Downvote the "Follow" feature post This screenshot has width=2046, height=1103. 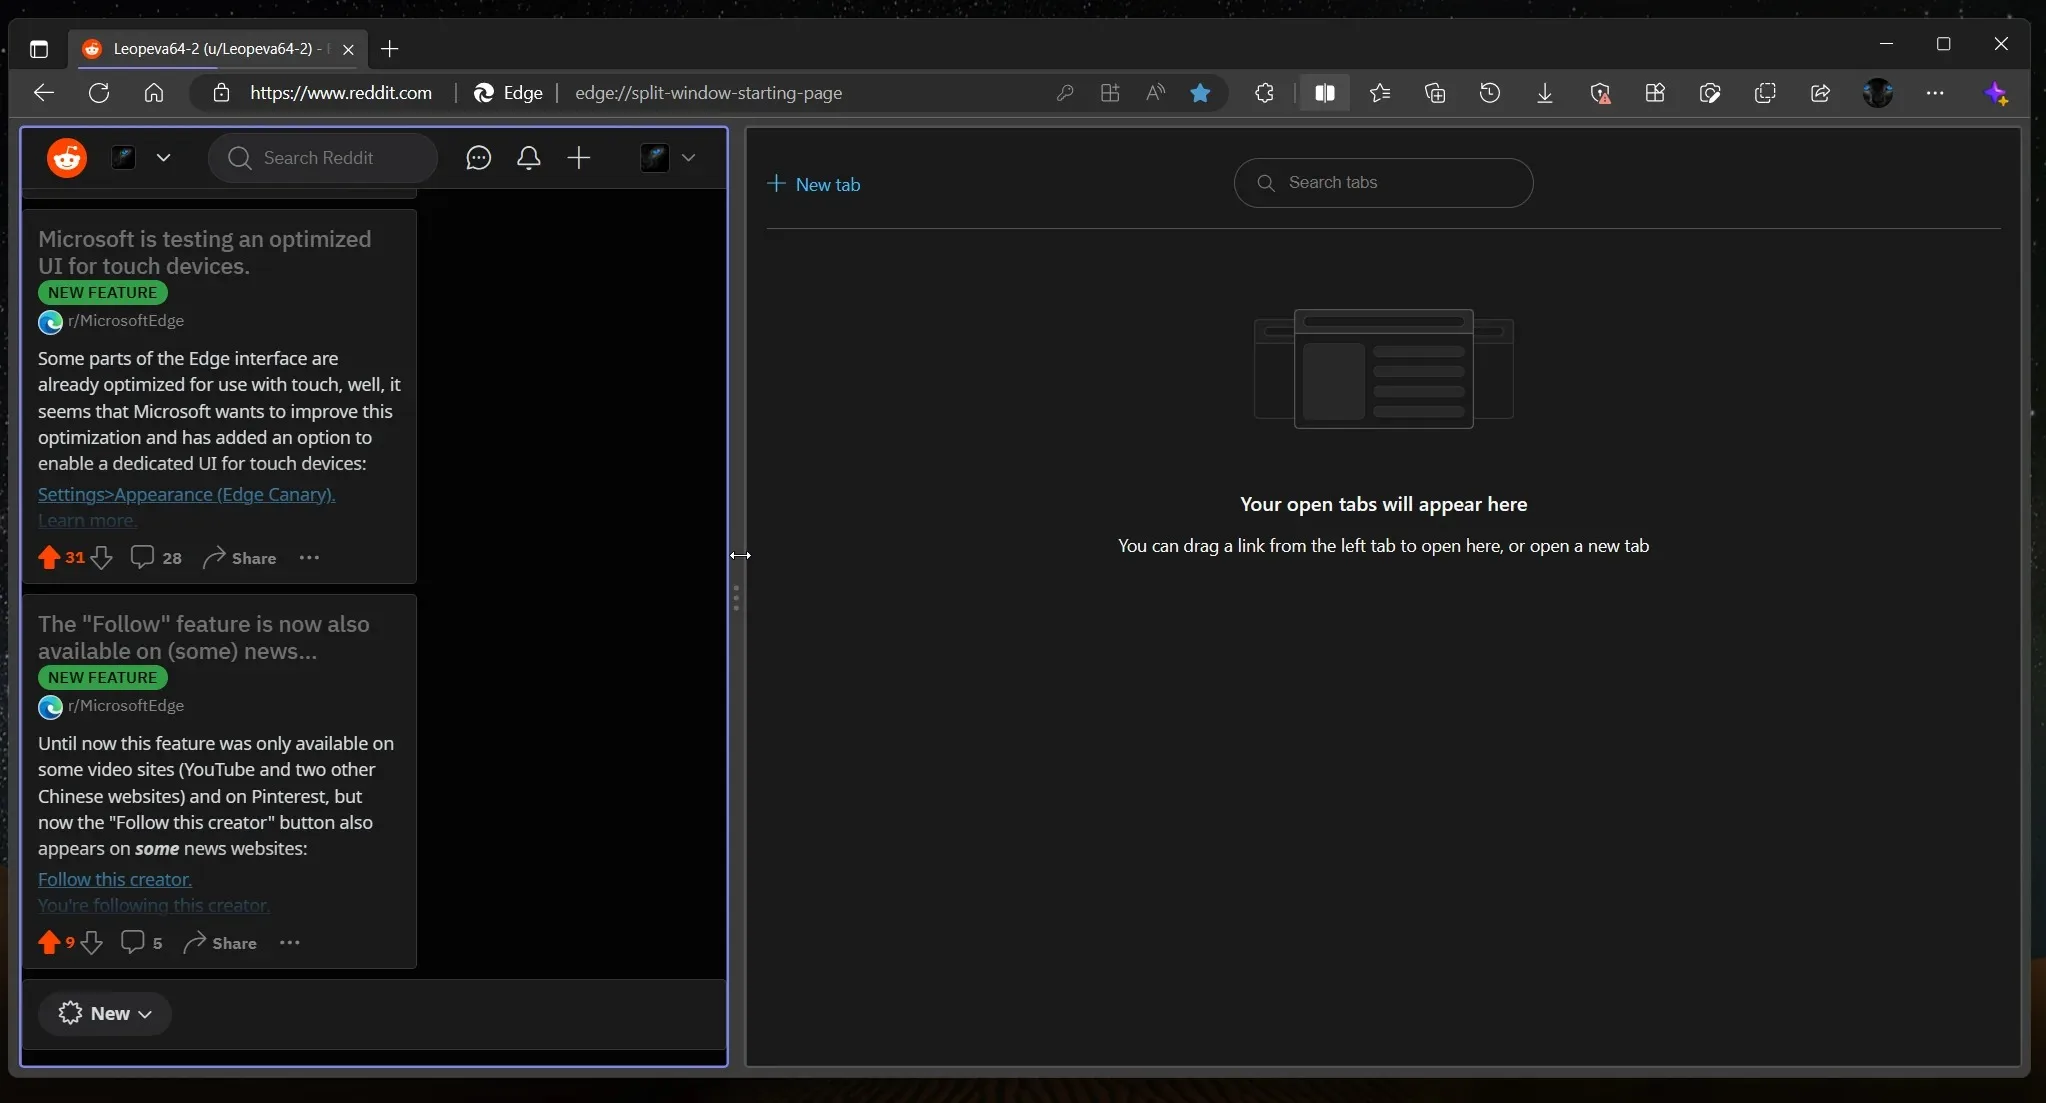pyautogui.click(x=92, y=943)
